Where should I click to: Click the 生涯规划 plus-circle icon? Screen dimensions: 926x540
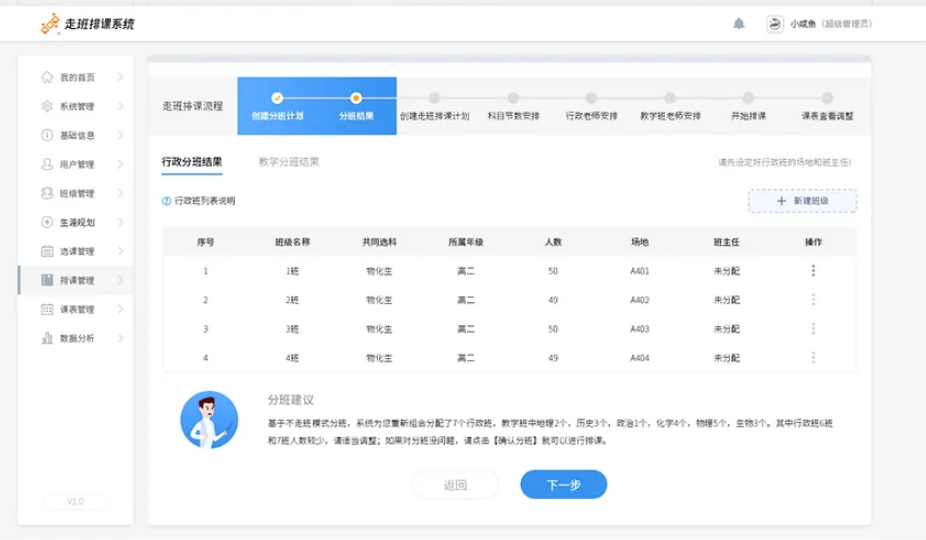click(x=47, y=222)
